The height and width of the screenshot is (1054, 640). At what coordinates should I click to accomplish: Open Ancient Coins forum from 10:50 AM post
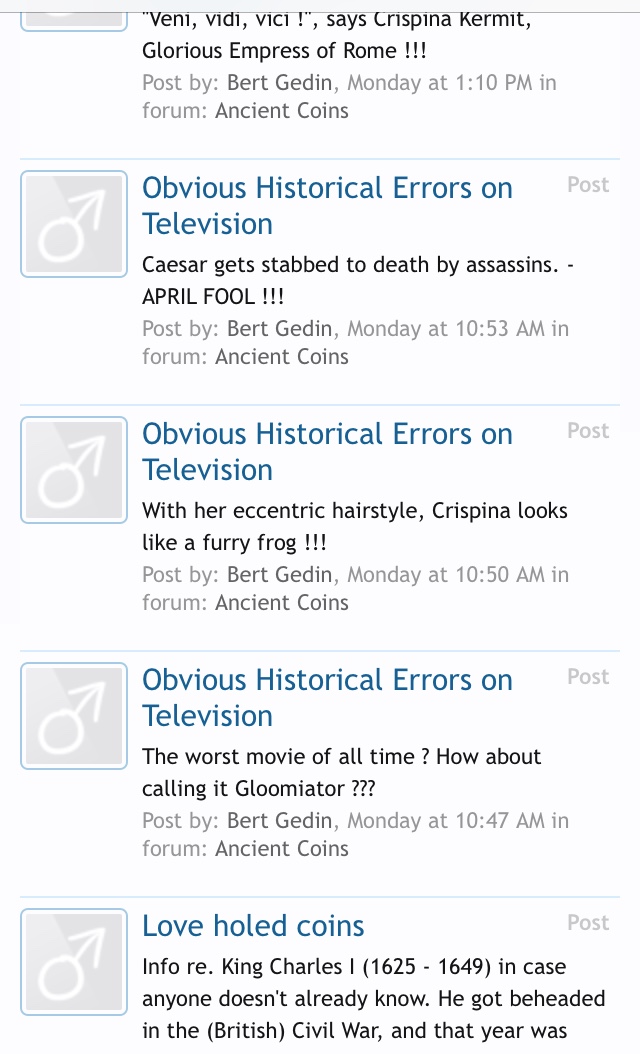coord(282,603)
